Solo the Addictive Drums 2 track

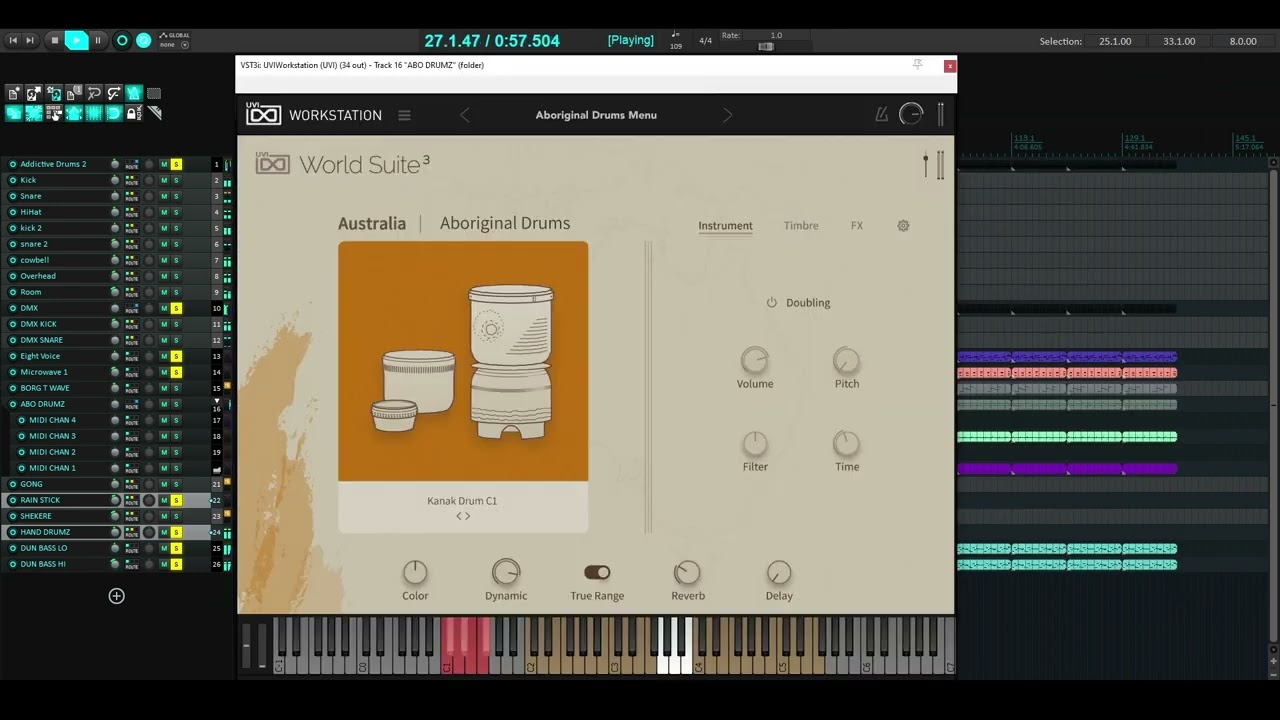[176, 164]
